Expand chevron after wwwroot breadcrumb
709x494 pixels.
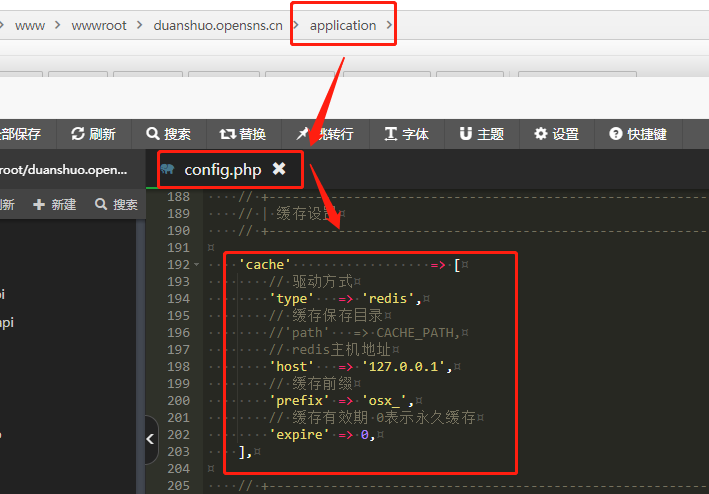point(140,25)
